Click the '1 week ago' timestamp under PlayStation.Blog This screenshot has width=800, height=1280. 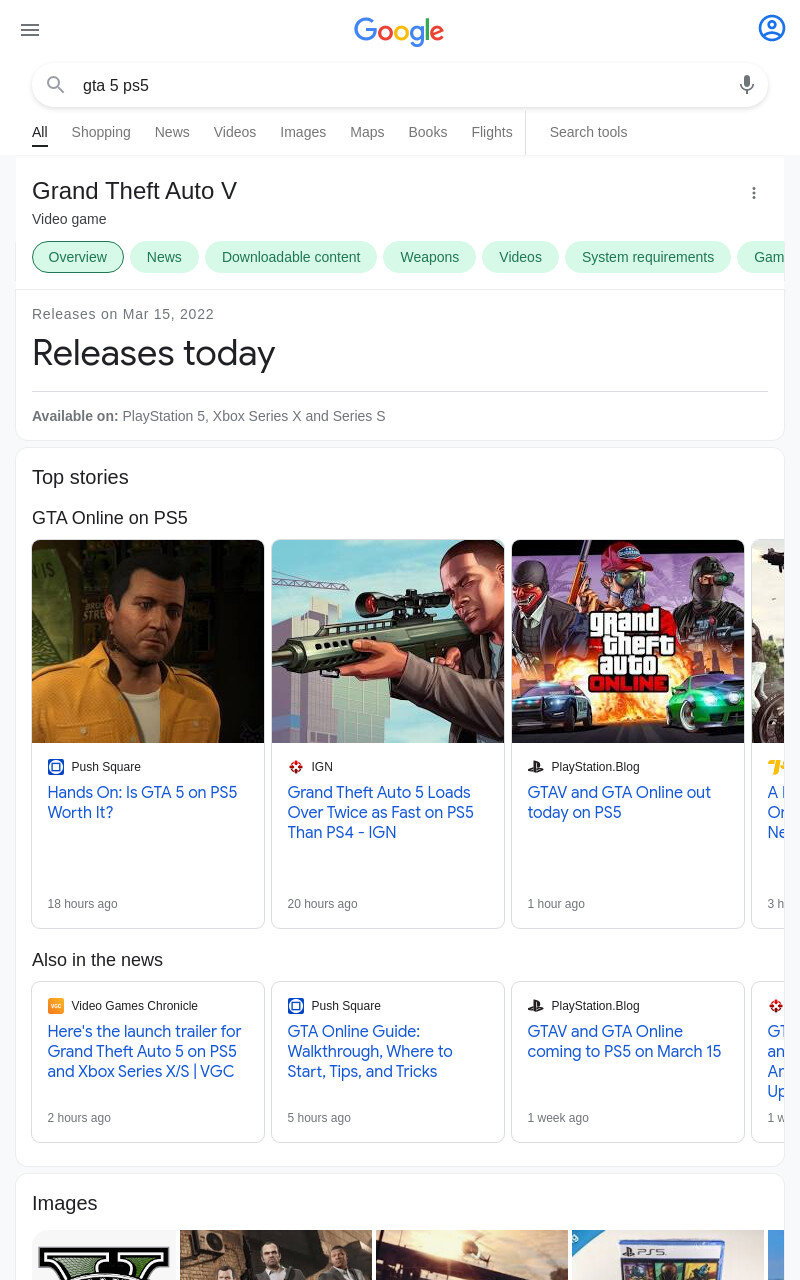pos(558,1118)
